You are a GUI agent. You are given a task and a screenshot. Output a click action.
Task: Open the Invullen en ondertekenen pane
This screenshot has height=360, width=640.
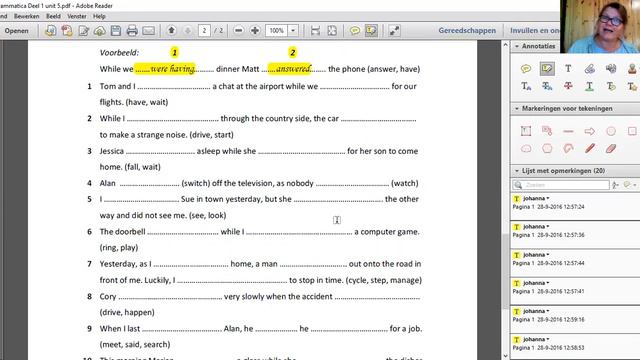pyautogui.click(x=534, y=30)
